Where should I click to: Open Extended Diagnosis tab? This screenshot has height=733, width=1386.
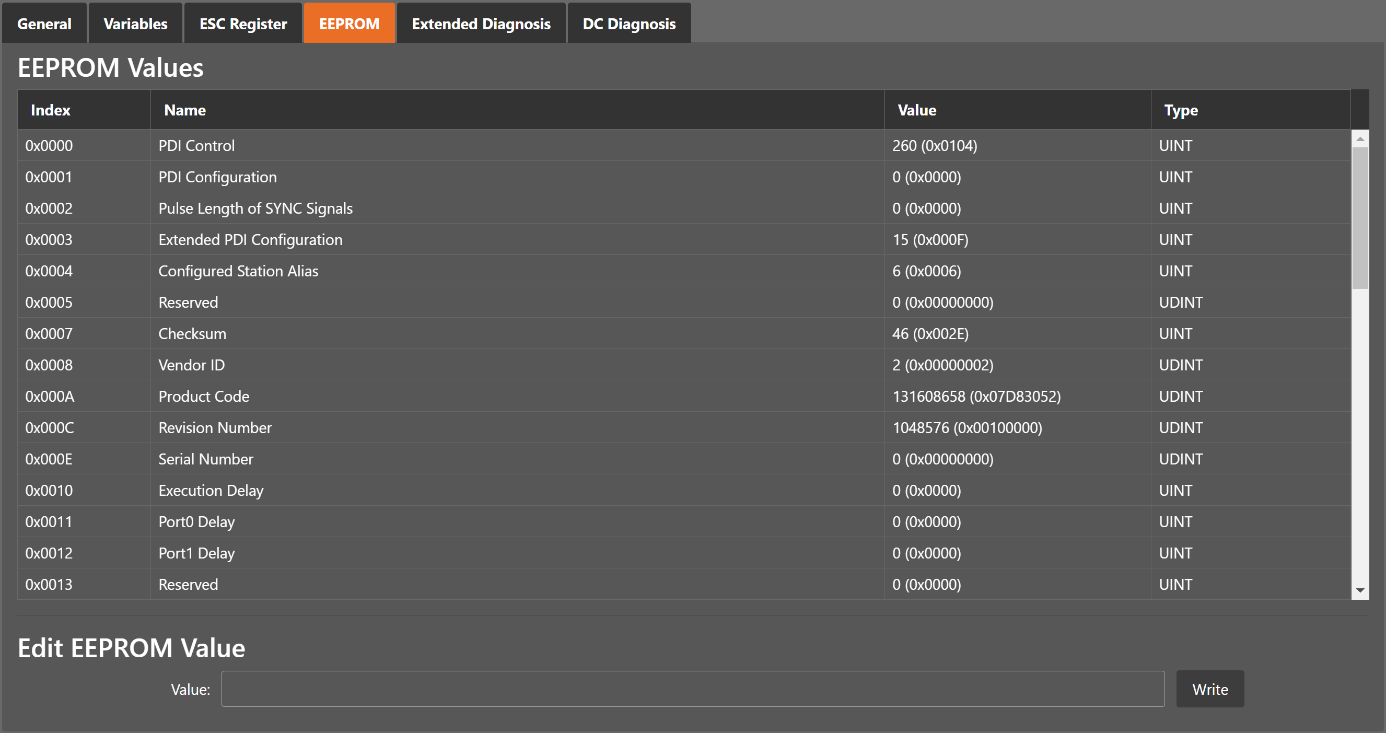(x=481, y=24)
